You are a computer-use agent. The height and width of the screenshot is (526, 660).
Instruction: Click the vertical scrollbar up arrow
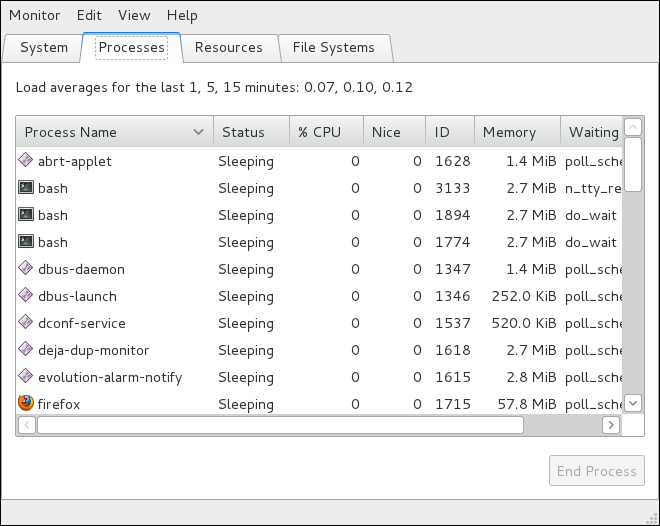pos(633,127)
